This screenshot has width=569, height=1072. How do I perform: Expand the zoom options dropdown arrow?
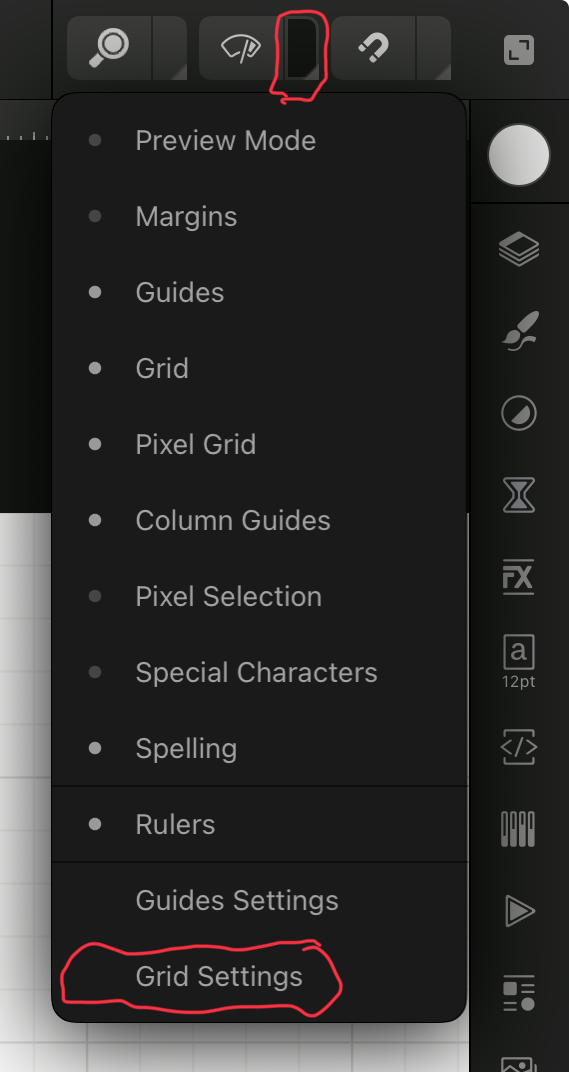point(170,49)
